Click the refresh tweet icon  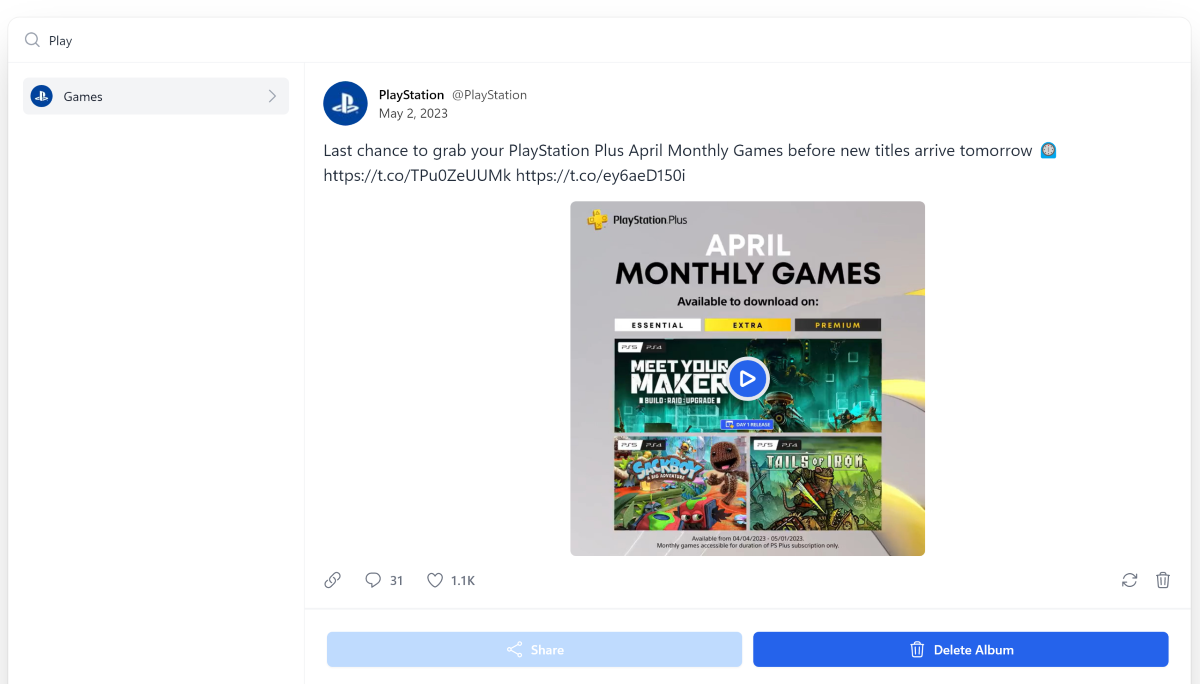[1130, 580]
